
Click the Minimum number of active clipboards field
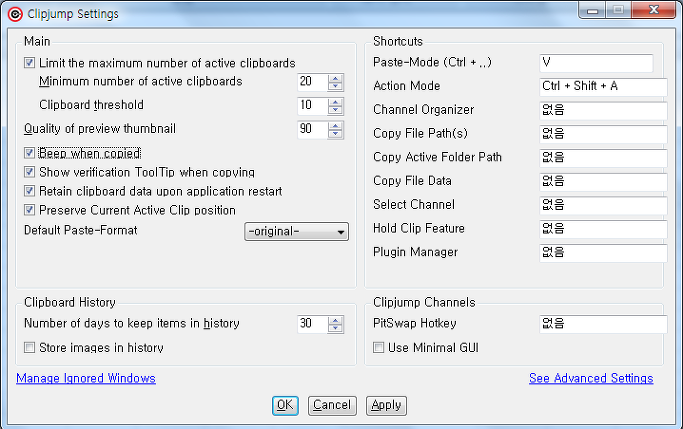click(313, 82)
